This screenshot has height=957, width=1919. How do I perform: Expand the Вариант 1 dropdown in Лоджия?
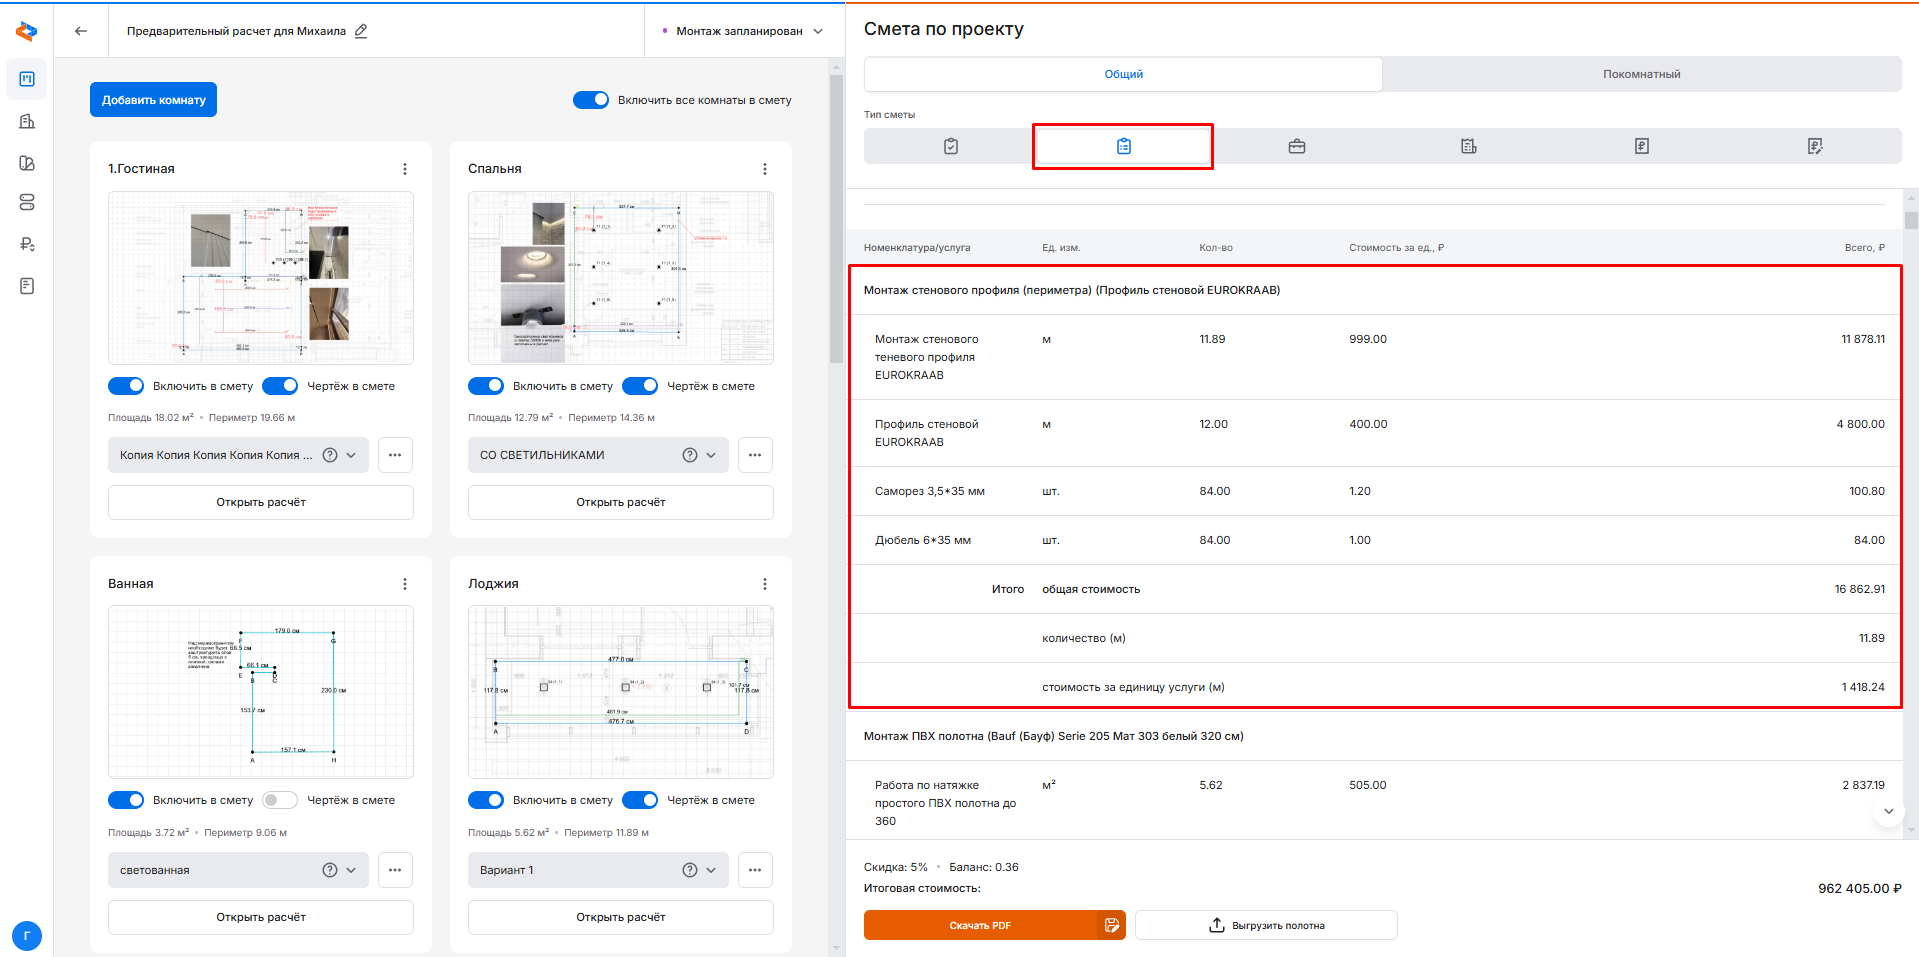click(711, 870)
